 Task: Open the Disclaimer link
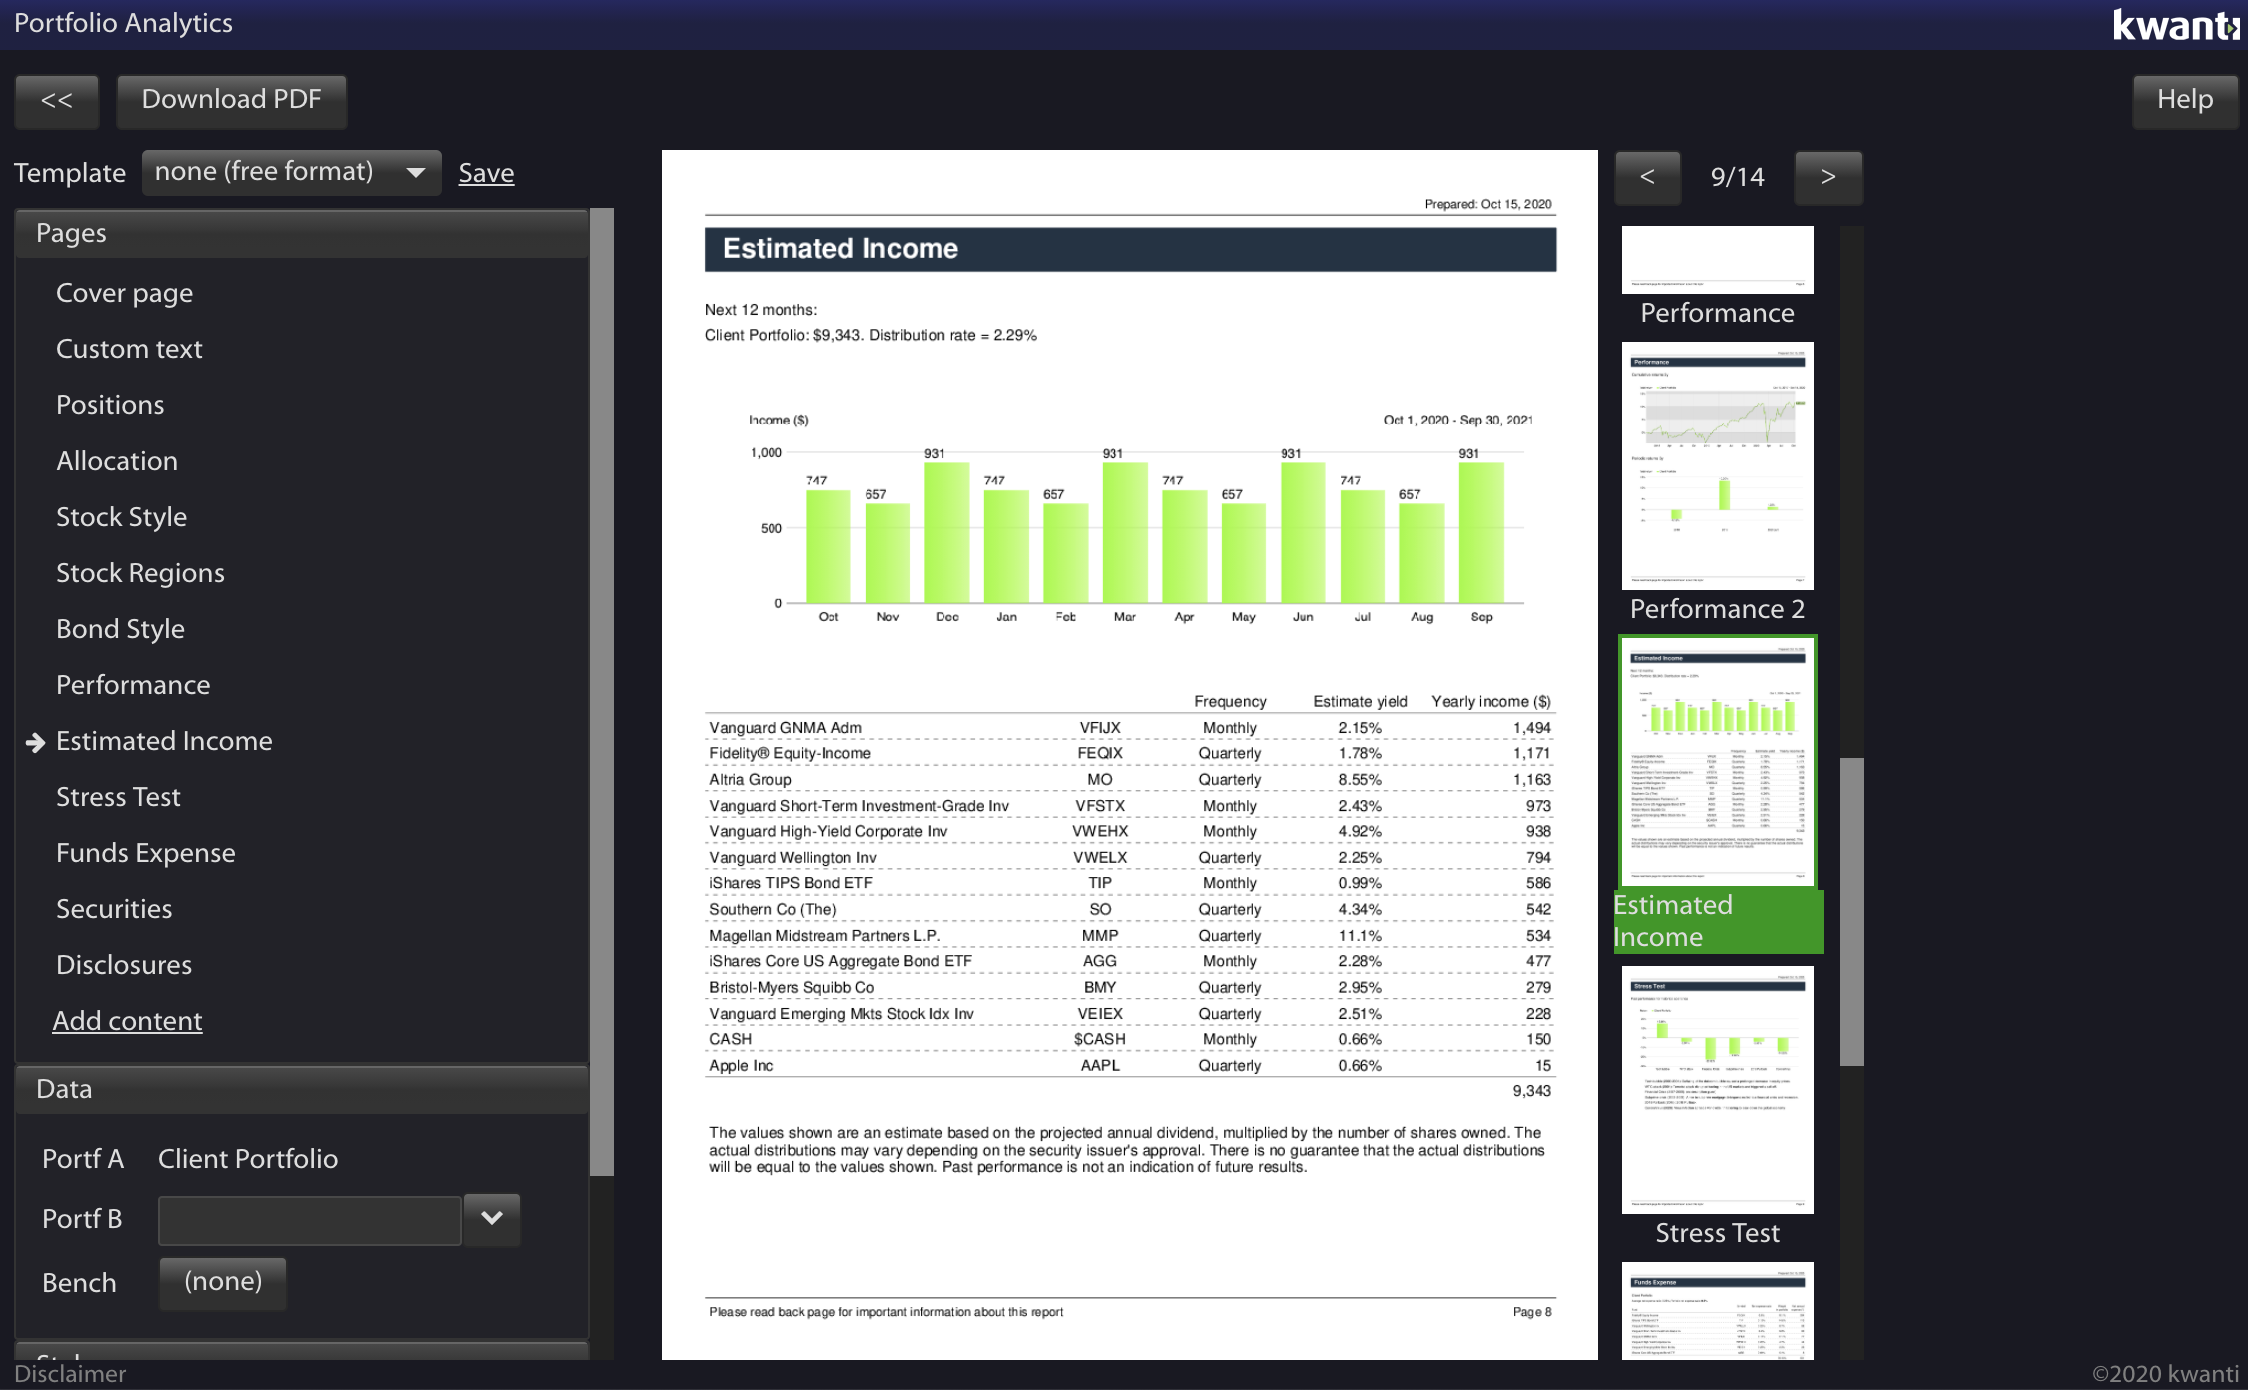70,1374
